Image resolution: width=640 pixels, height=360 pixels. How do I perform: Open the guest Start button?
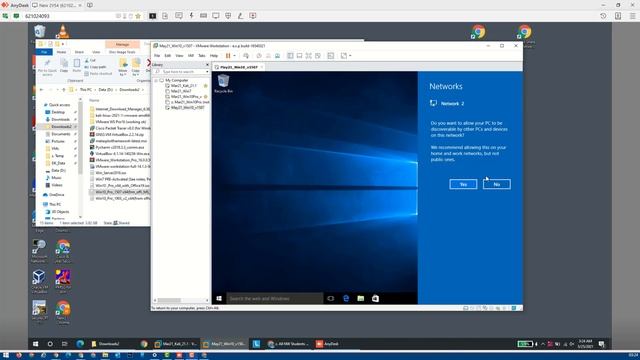point(219,299)
